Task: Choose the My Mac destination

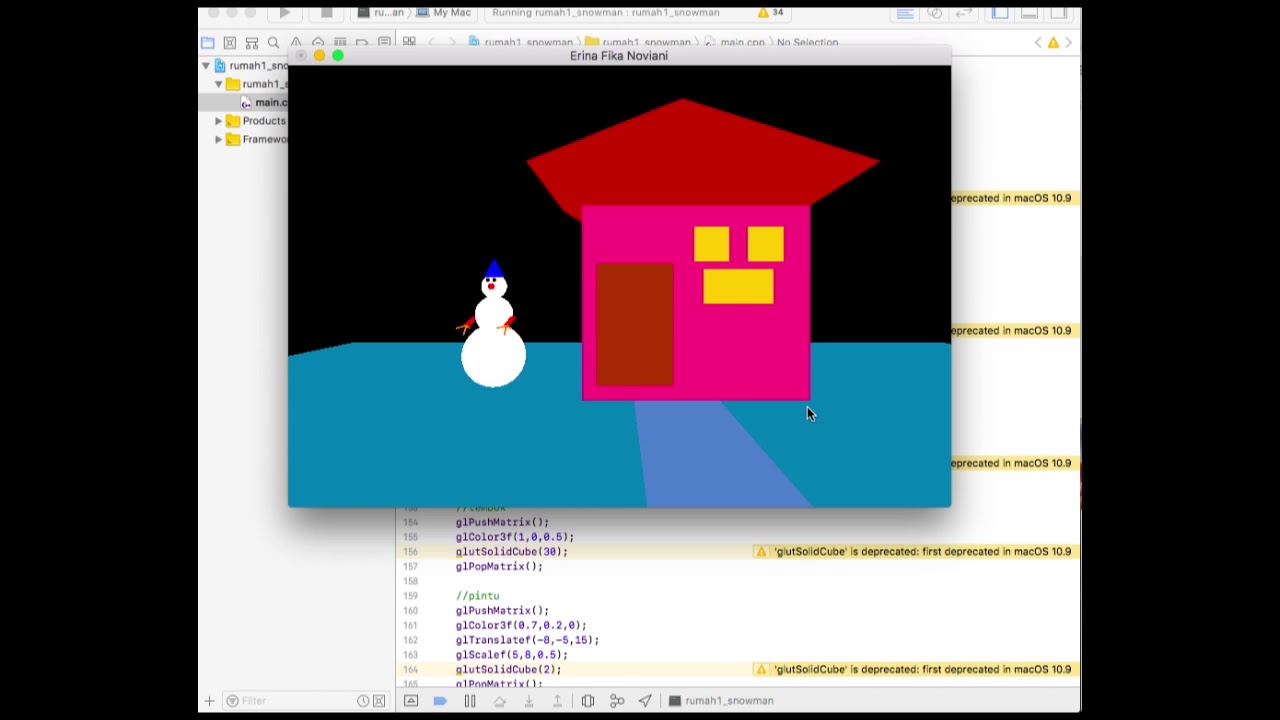Action: click(x=444, y=13)
